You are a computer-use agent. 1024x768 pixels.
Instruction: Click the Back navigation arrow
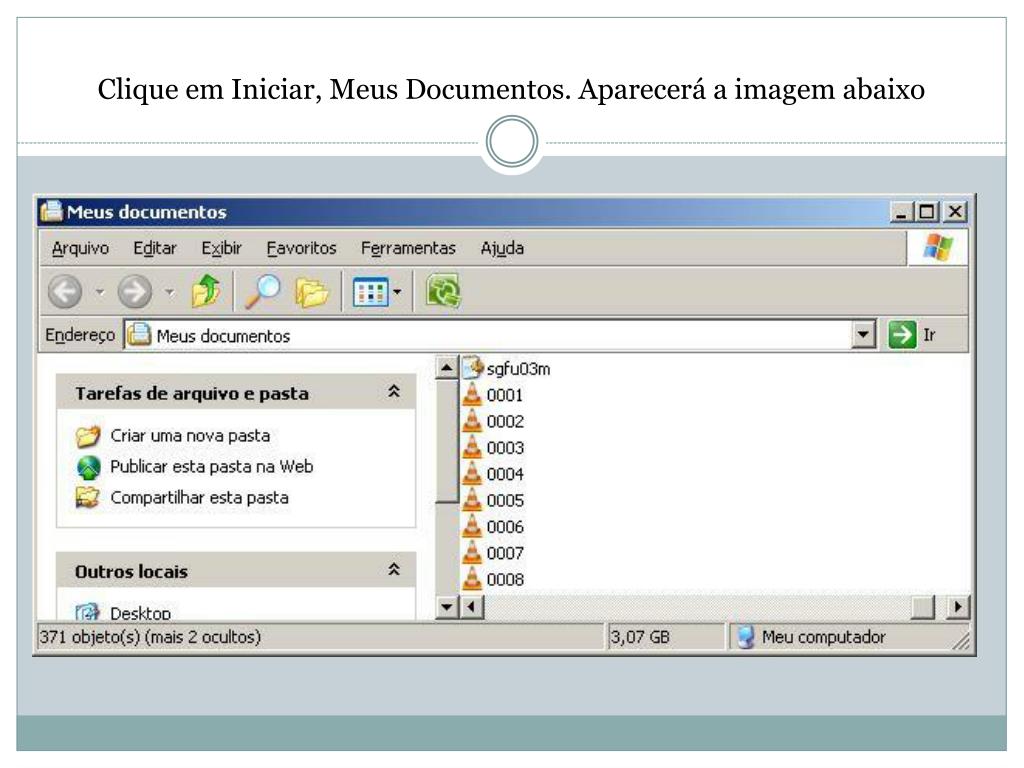click(65, 291)
